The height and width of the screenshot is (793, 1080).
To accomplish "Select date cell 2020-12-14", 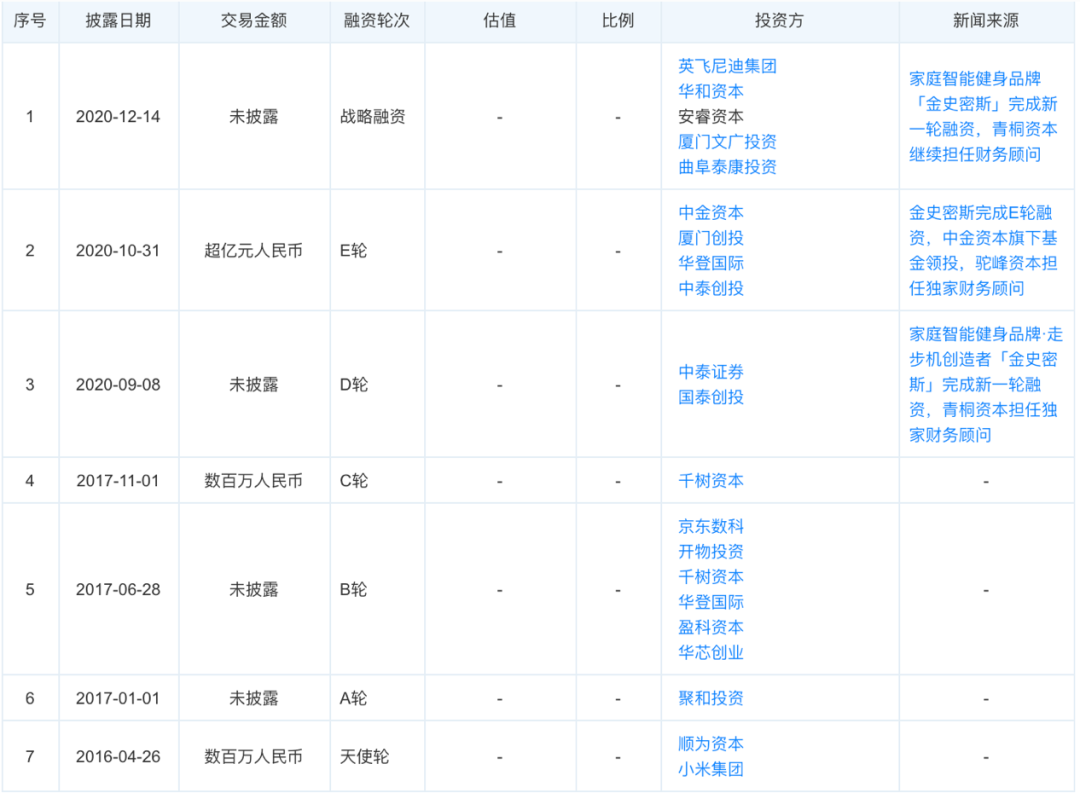I will tap(118, 116).
